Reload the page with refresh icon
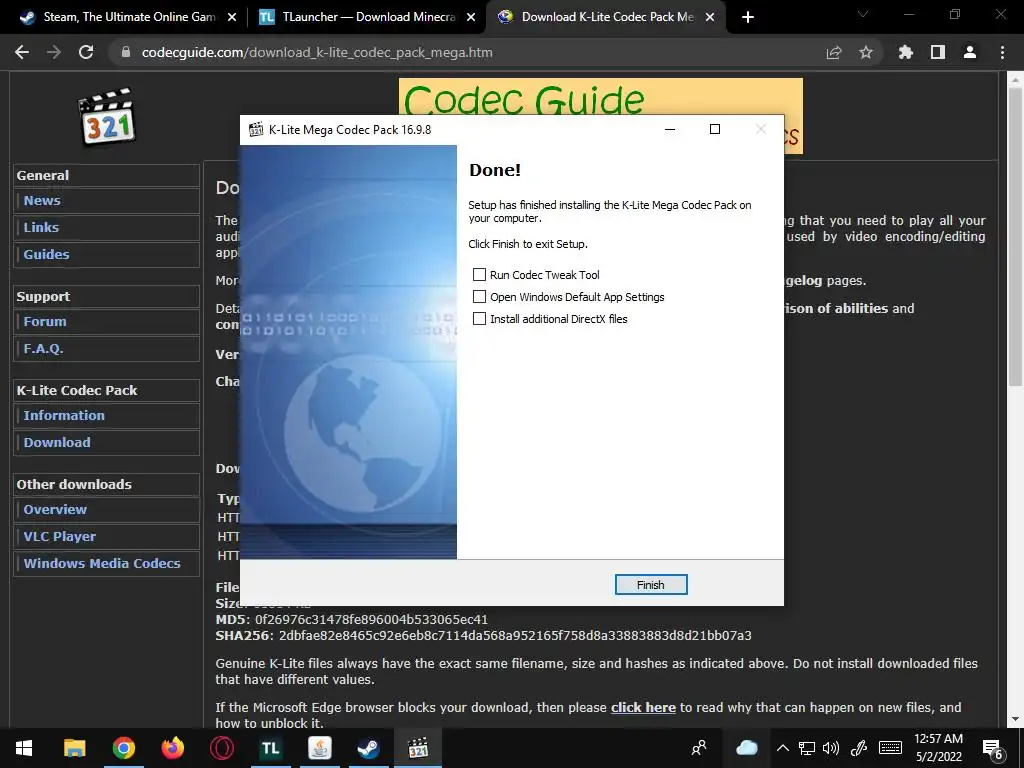 [86, 52]
